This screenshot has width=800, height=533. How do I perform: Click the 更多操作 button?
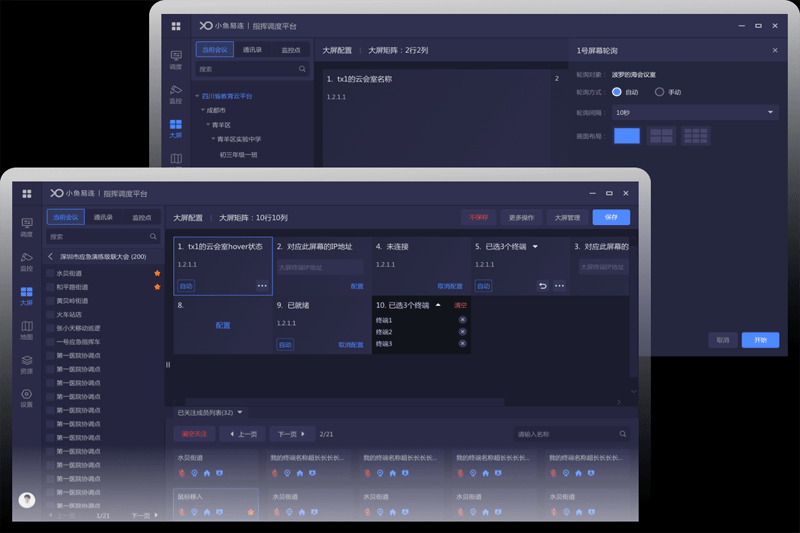[x=520, y=217]
